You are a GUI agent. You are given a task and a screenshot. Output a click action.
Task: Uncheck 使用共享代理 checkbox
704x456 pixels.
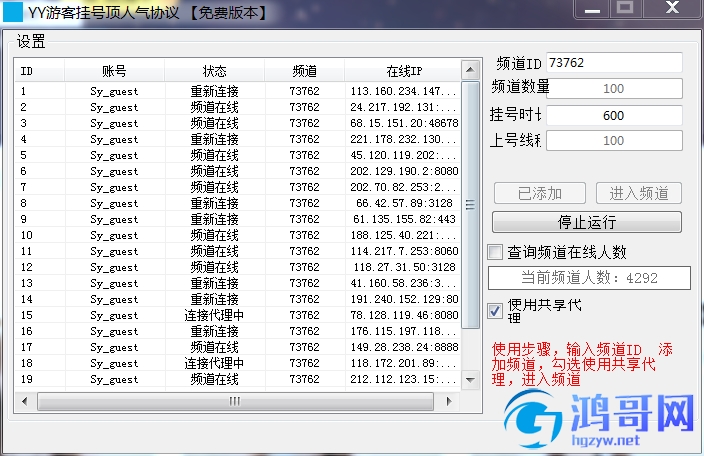click(495, 310)
